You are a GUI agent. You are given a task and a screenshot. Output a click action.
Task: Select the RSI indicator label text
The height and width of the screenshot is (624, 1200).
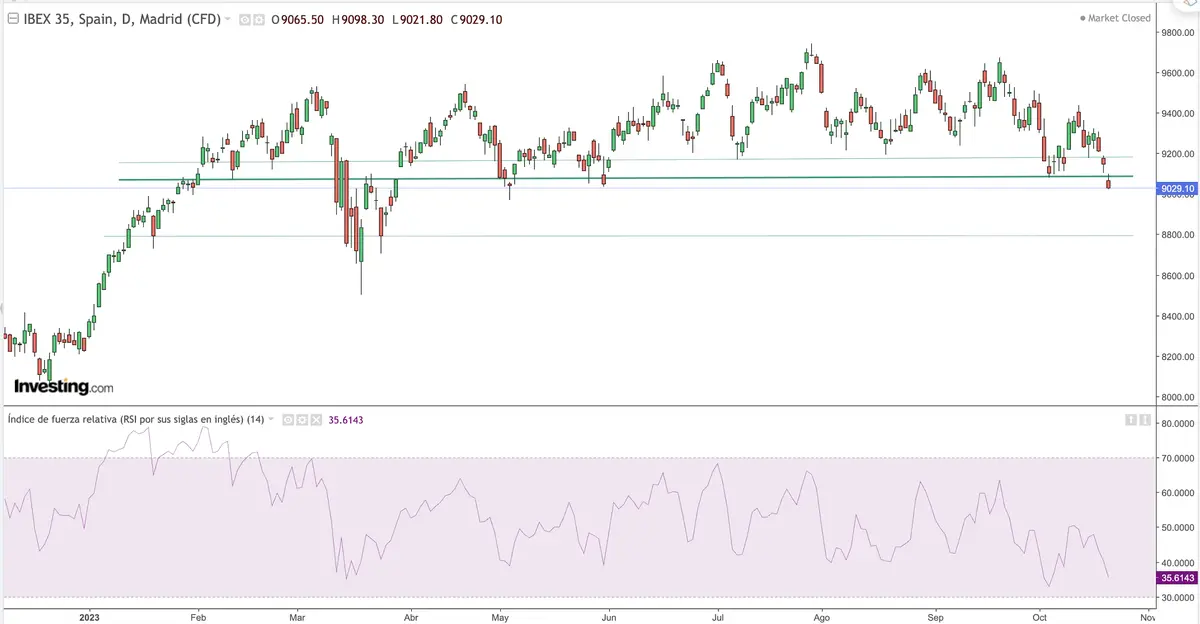pyautogui.click(x=130, y=420)
